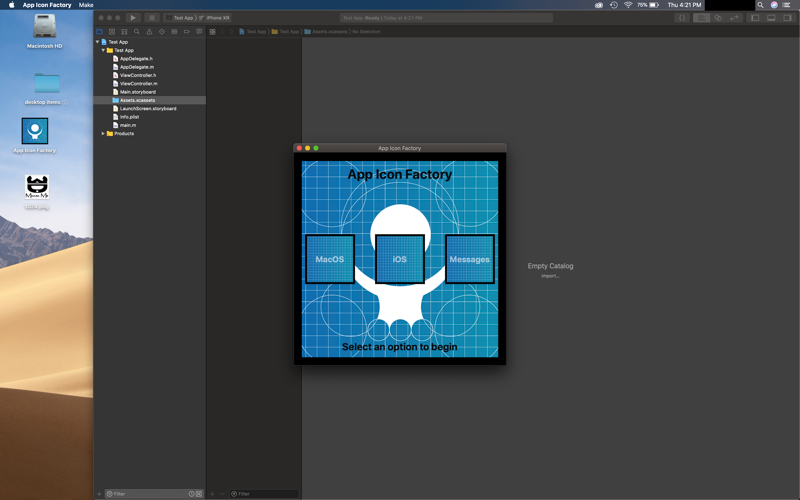
Task: Select the App Icon Factory desktop icon
Action: pos(35,136)
